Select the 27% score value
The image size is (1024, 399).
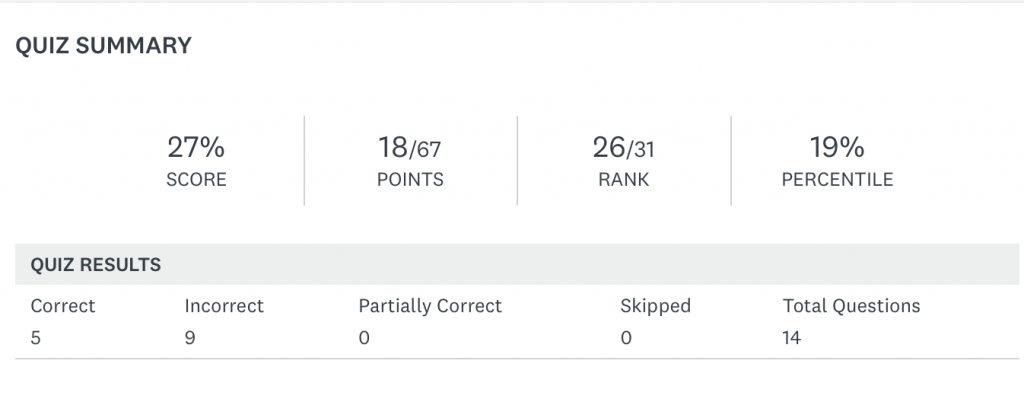click(196, 148)
